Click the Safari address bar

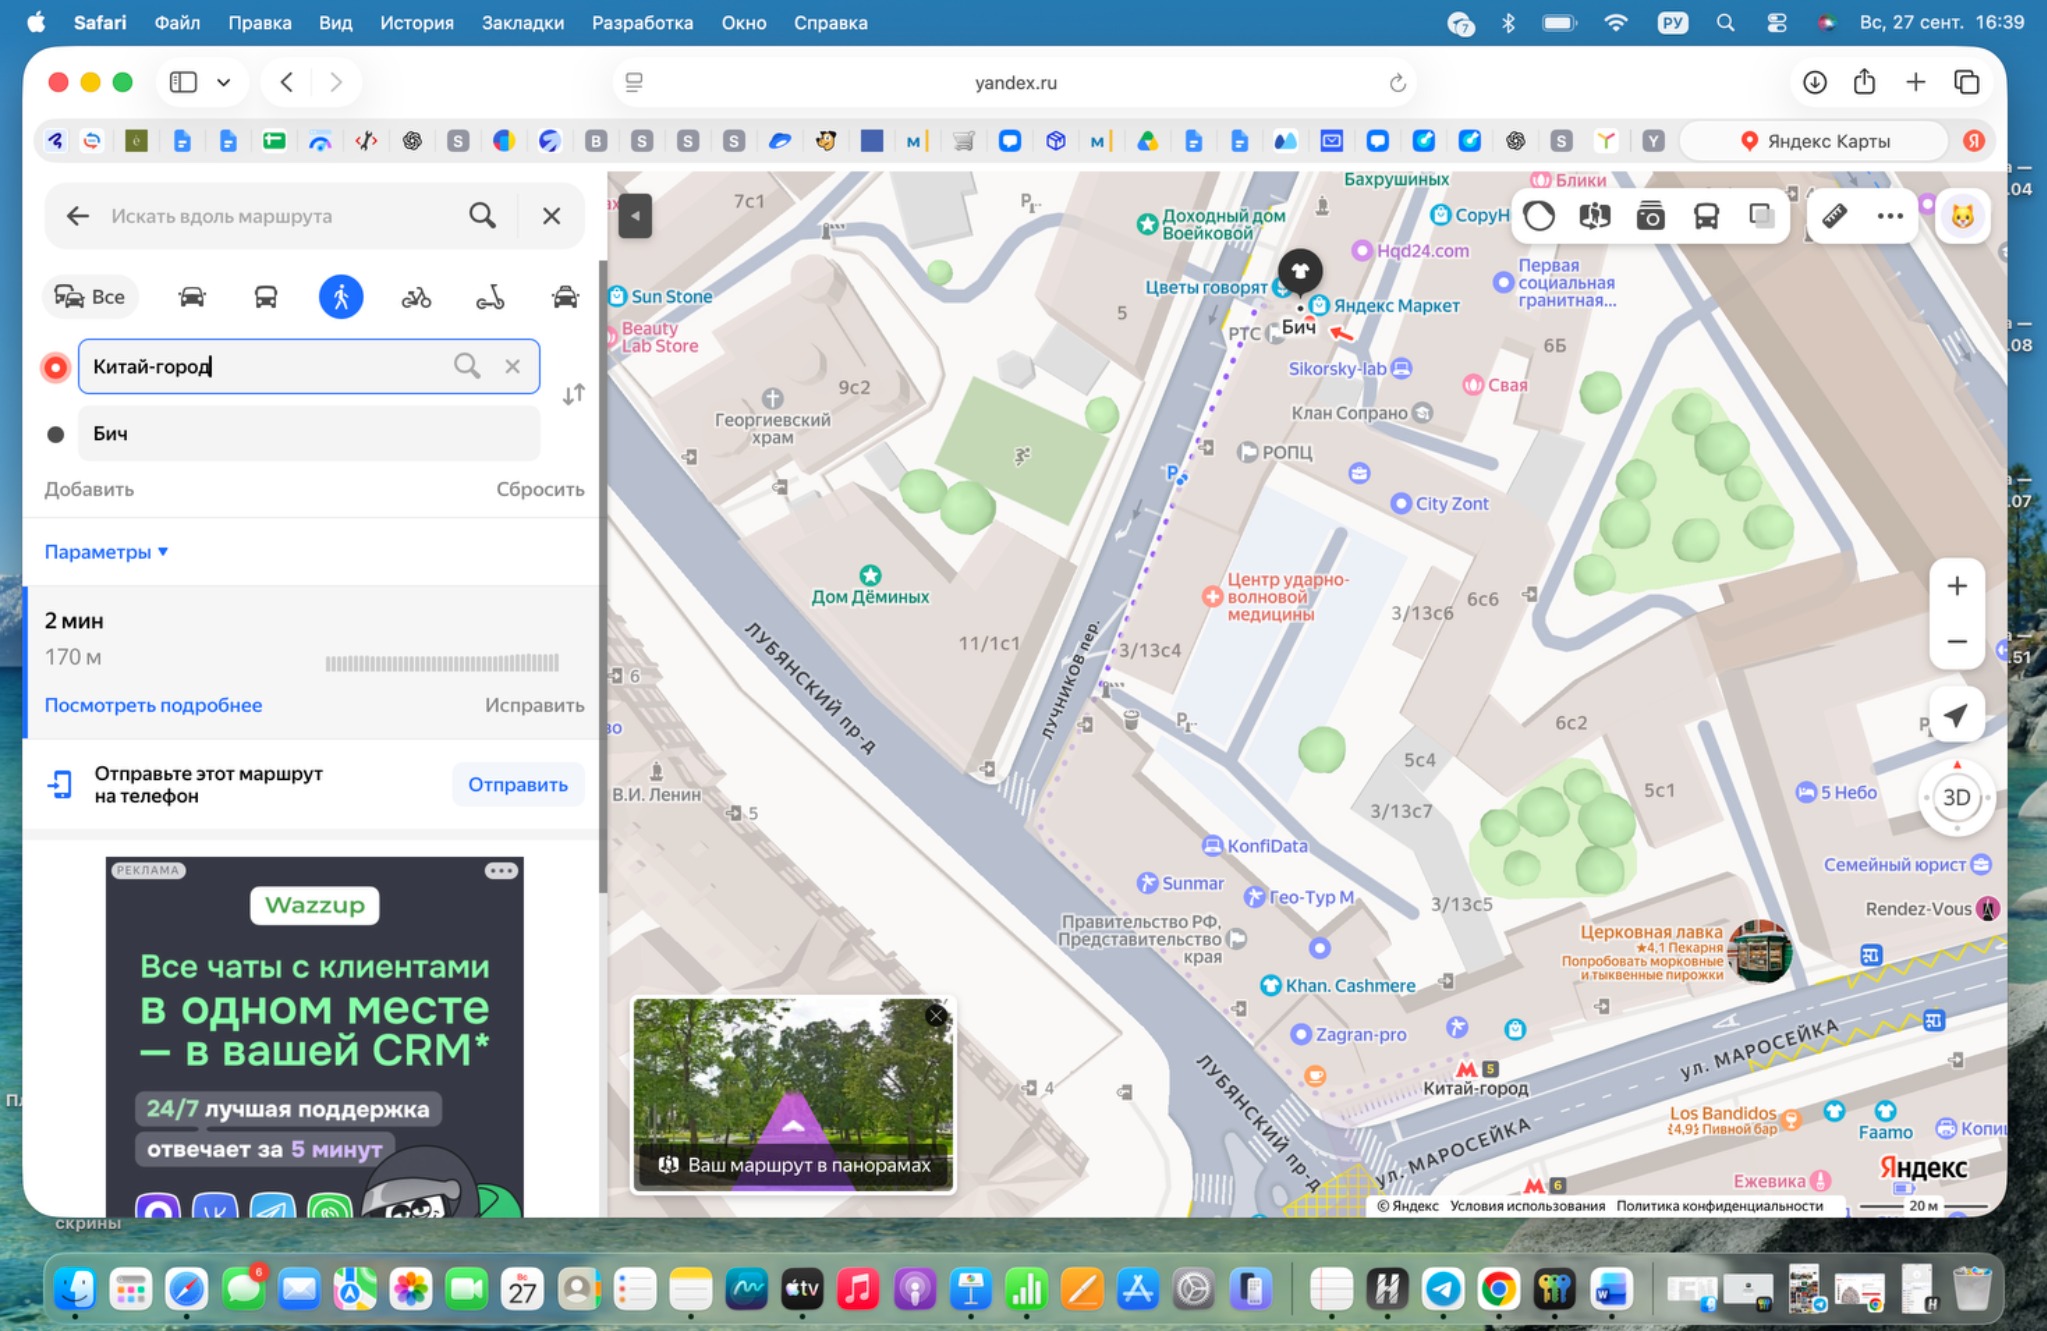[x=1015, y=83]
